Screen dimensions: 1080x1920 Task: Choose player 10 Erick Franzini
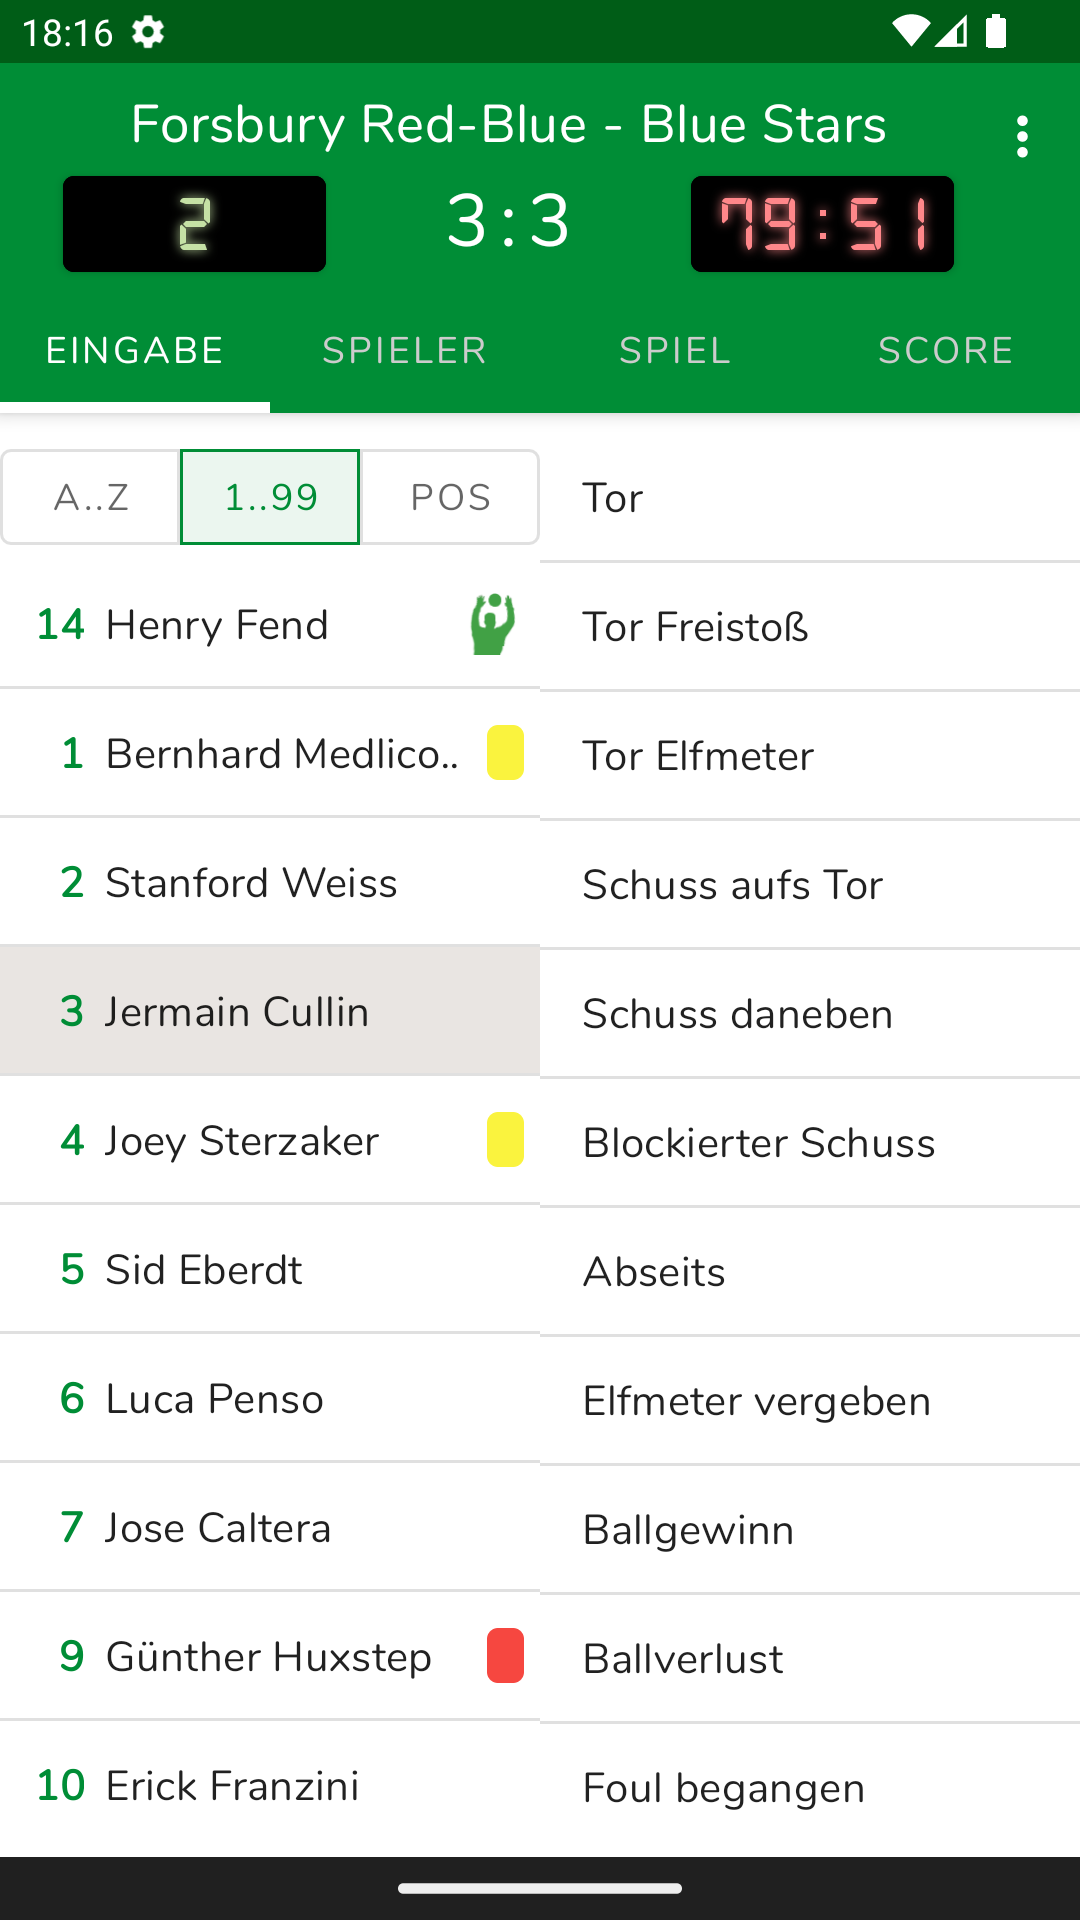click(232, 1786)
